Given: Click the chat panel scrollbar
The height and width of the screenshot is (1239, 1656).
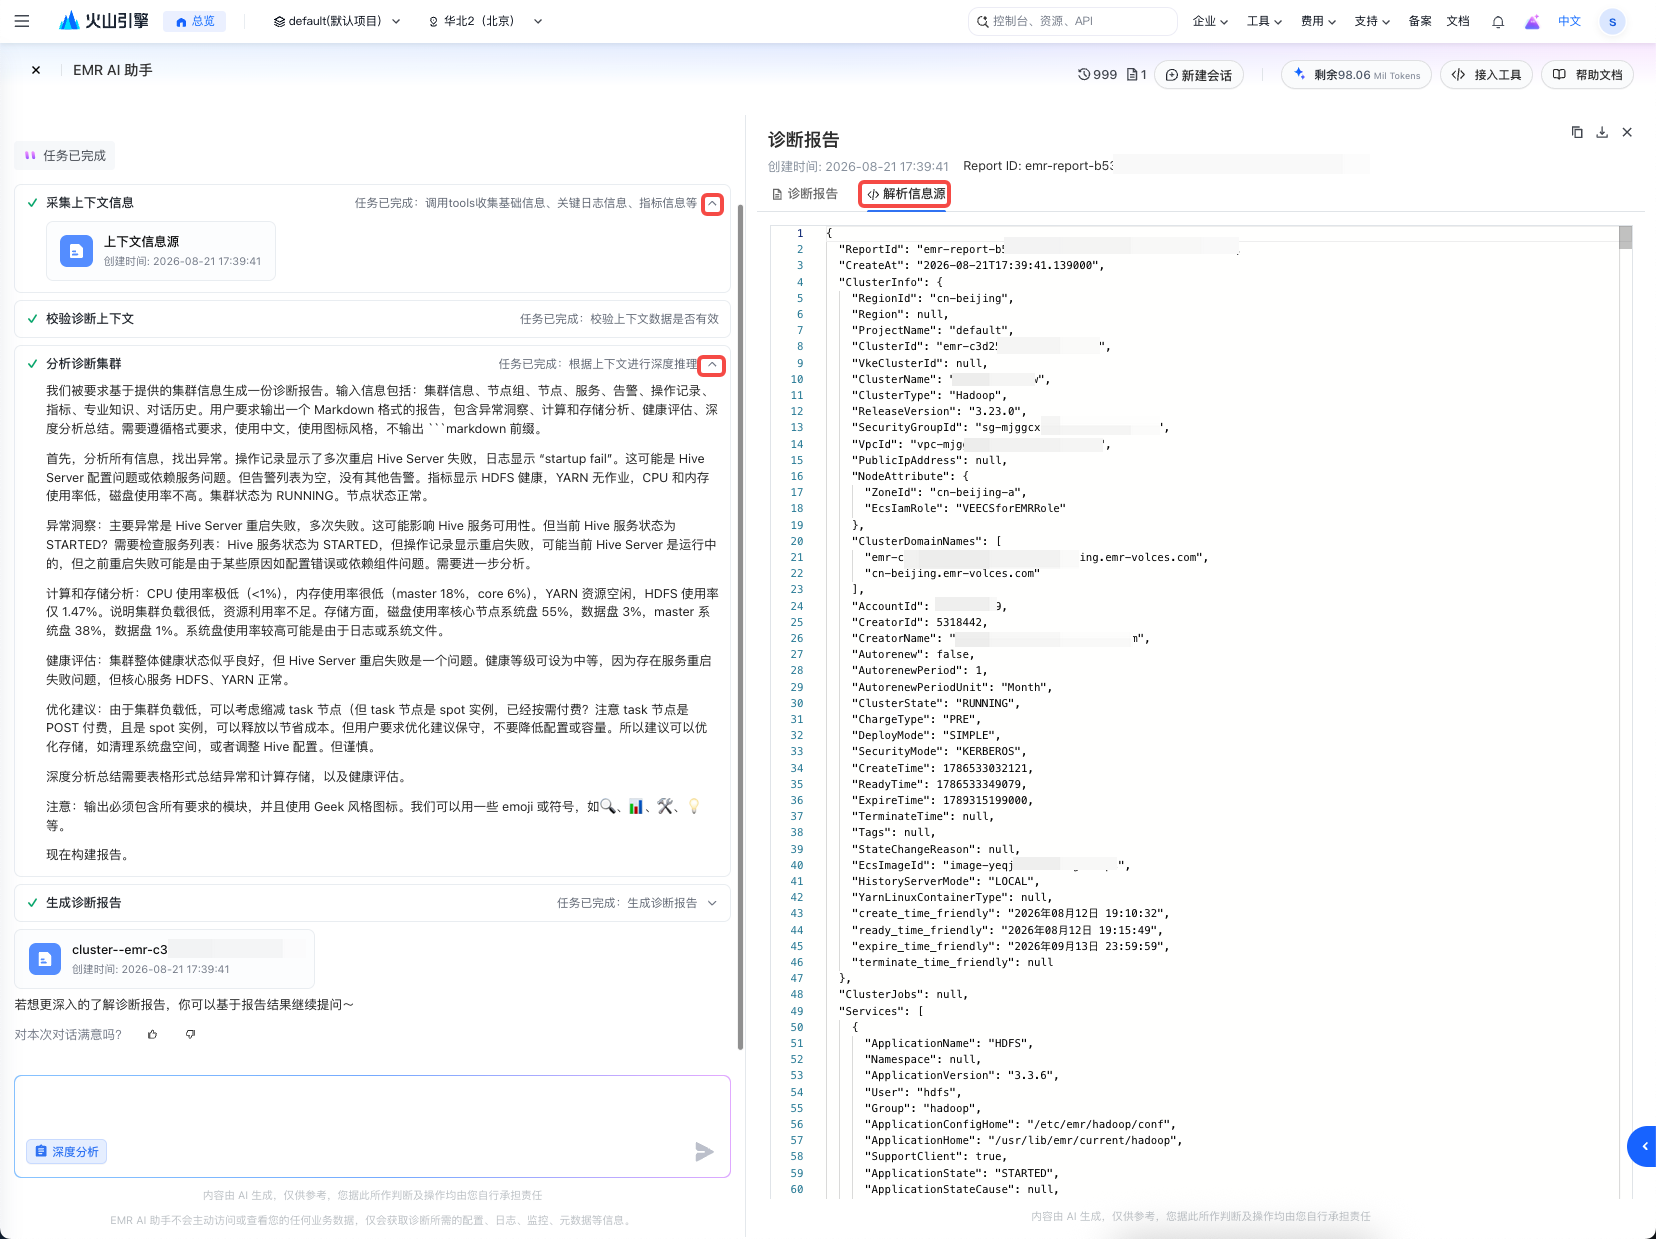Looking at the screenshot, I should 740,627.
